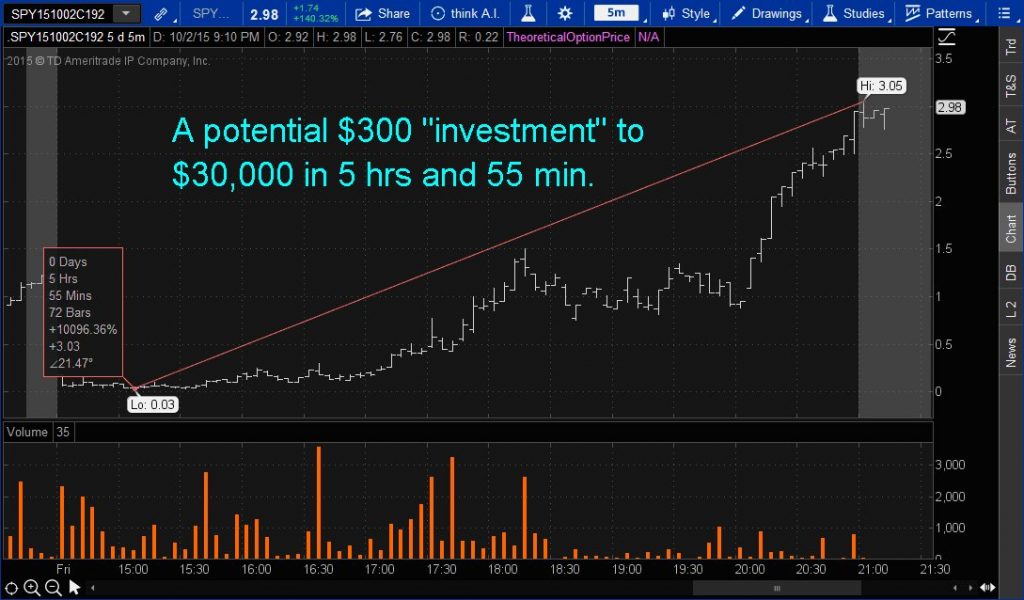Open the 5m timeframe selector
The height and width of the screenshot is (600, 1024).
click(616, 13)
